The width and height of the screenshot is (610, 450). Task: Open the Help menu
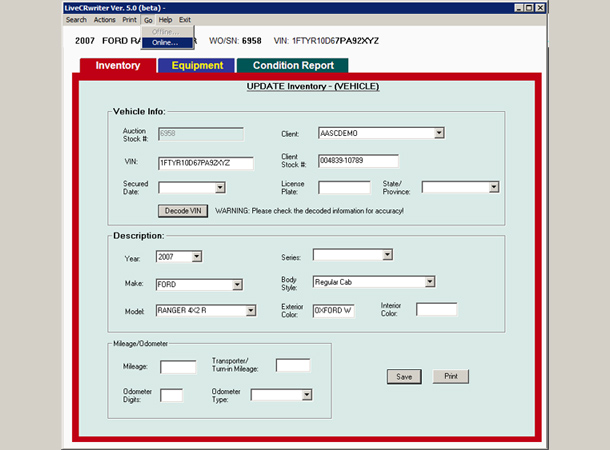165,20
